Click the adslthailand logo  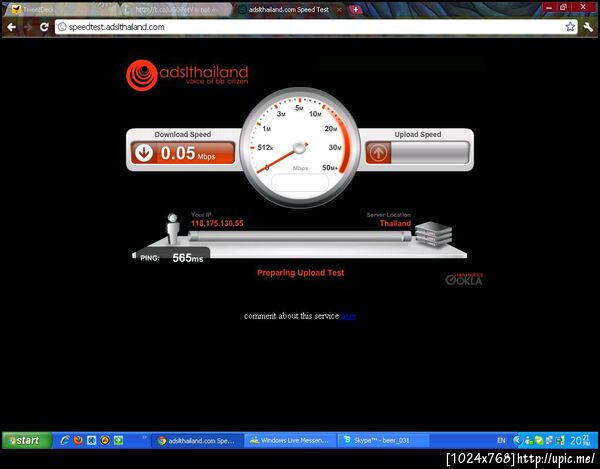pos(187,75)
